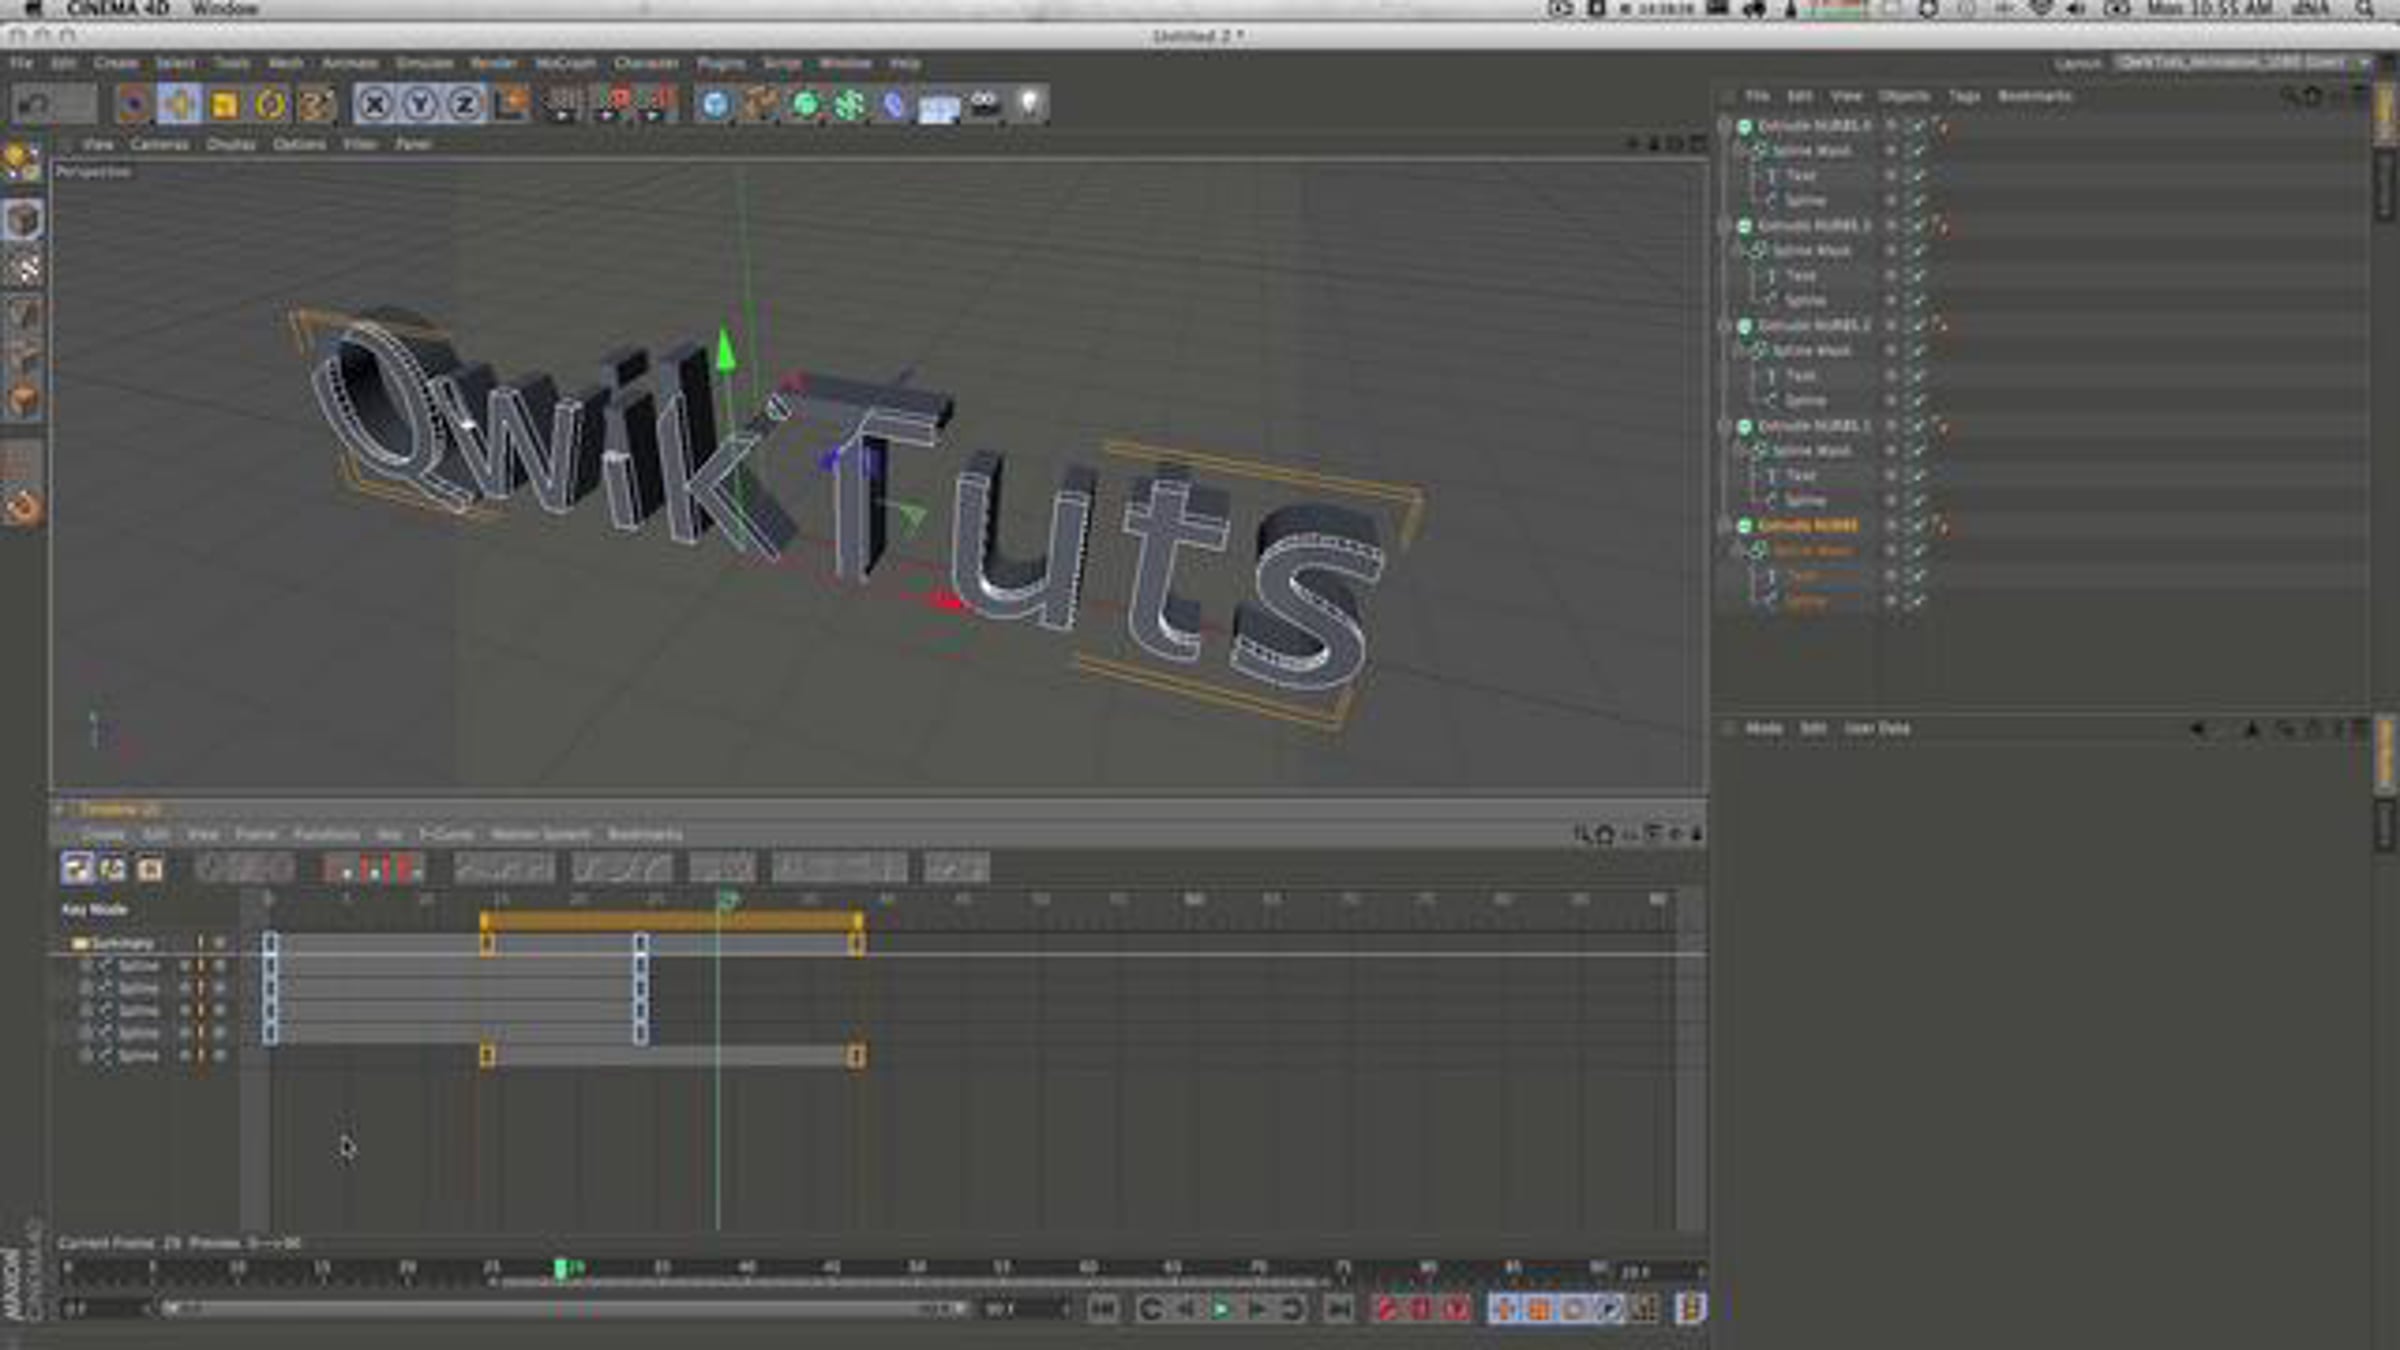2400x1350 pixels.
Task: Open the Simulate menu
Action: tap(424, 63)
